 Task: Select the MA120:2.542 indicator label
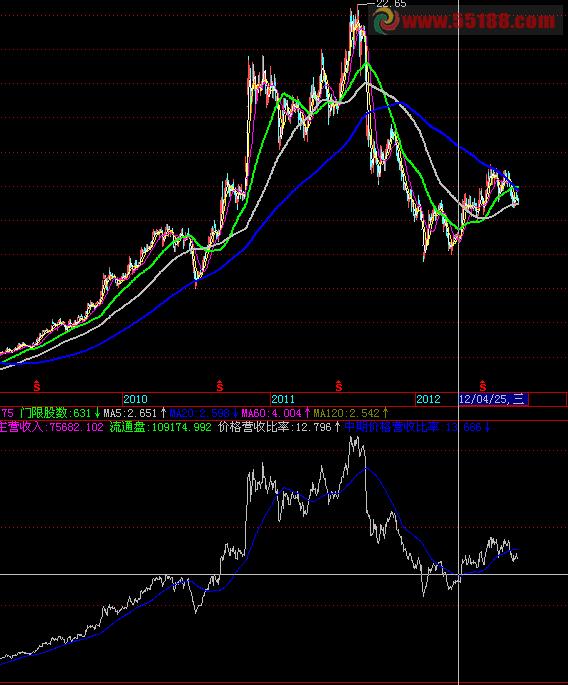pyautogui.click(x=347, y=413)
